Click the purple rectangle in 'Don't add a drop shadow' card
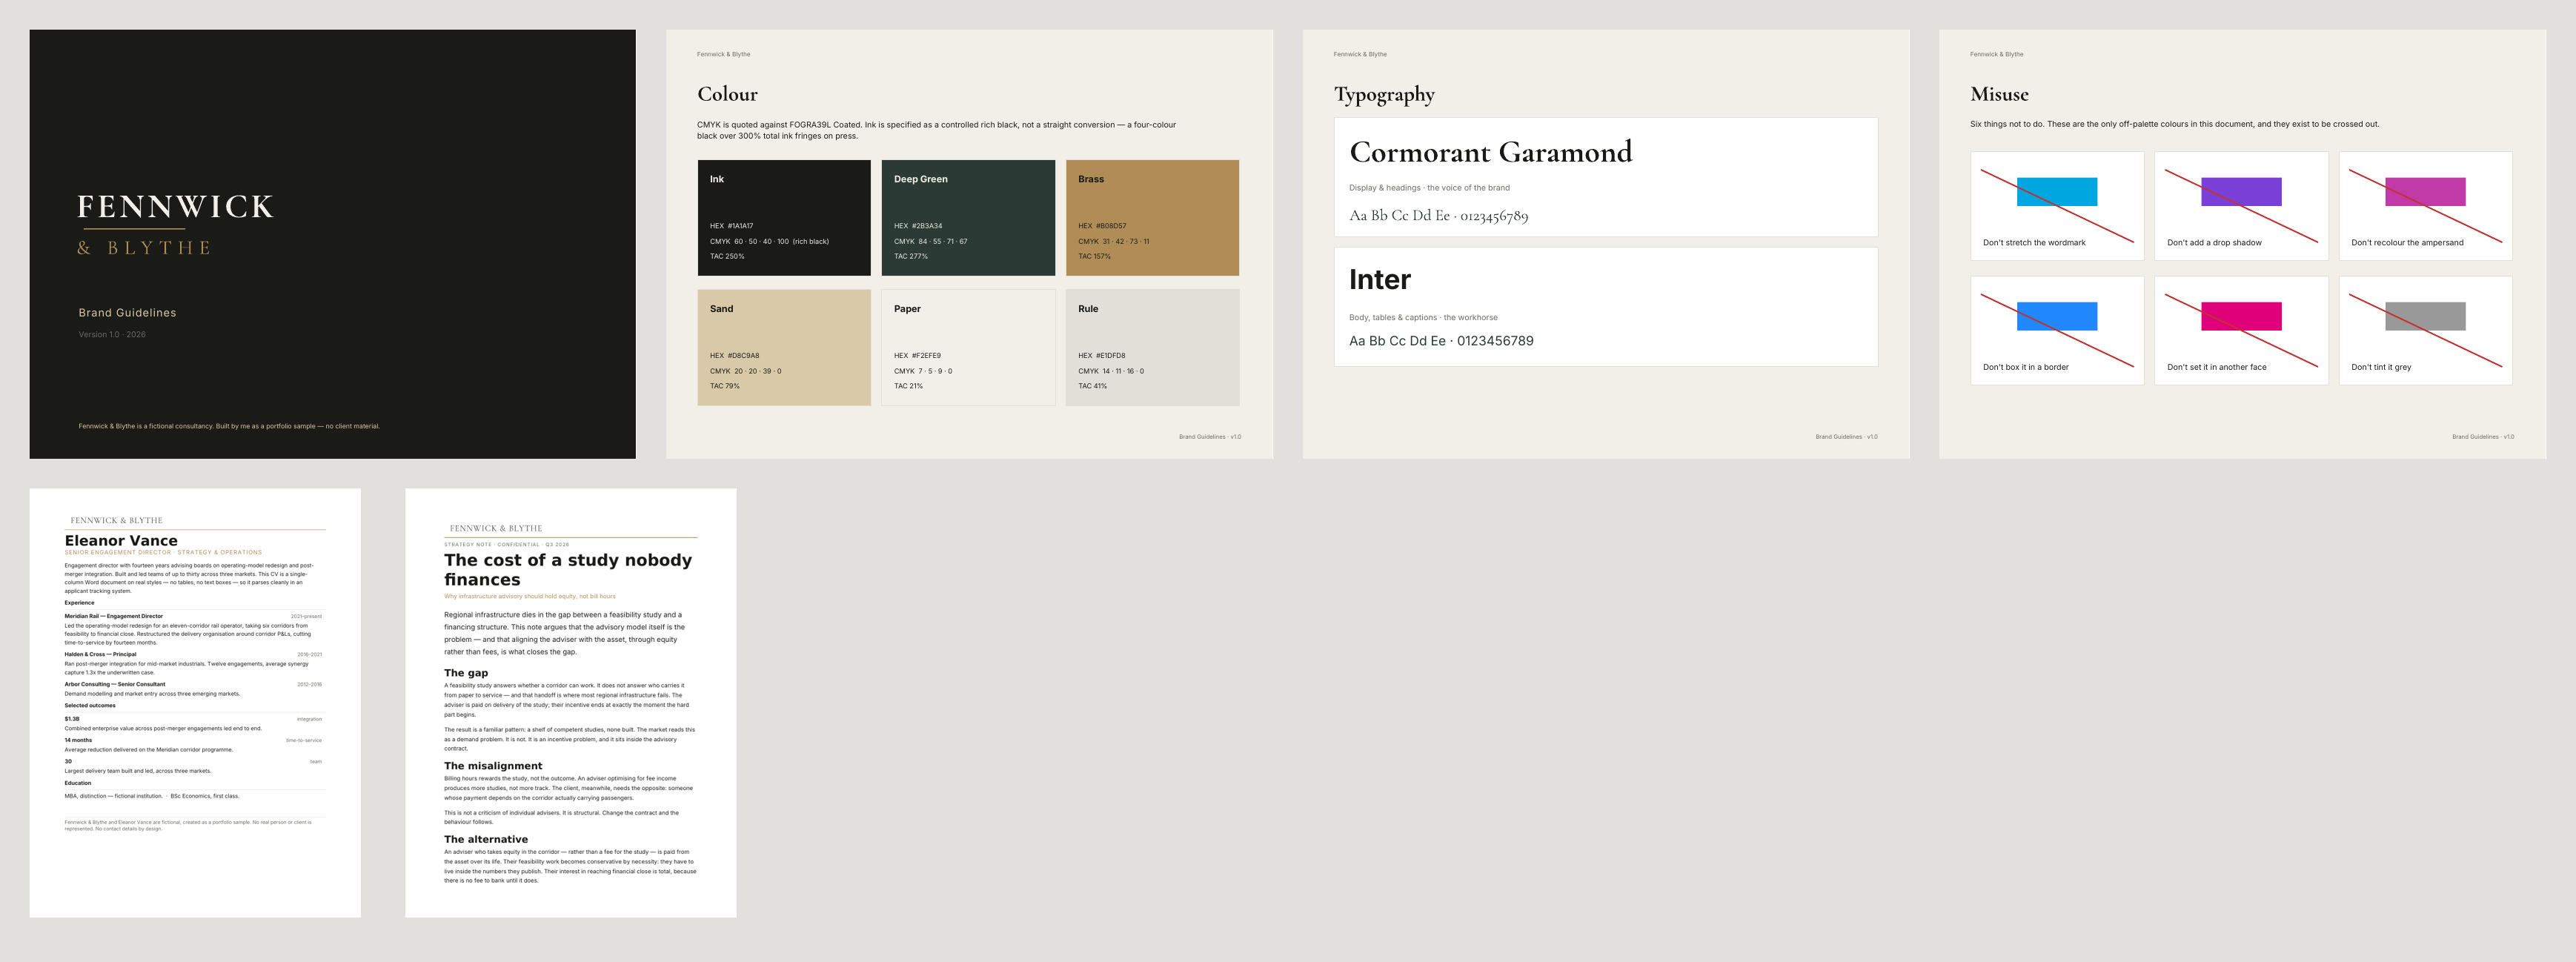This screenshot has width=2576, height=962. coord(2241,192)
